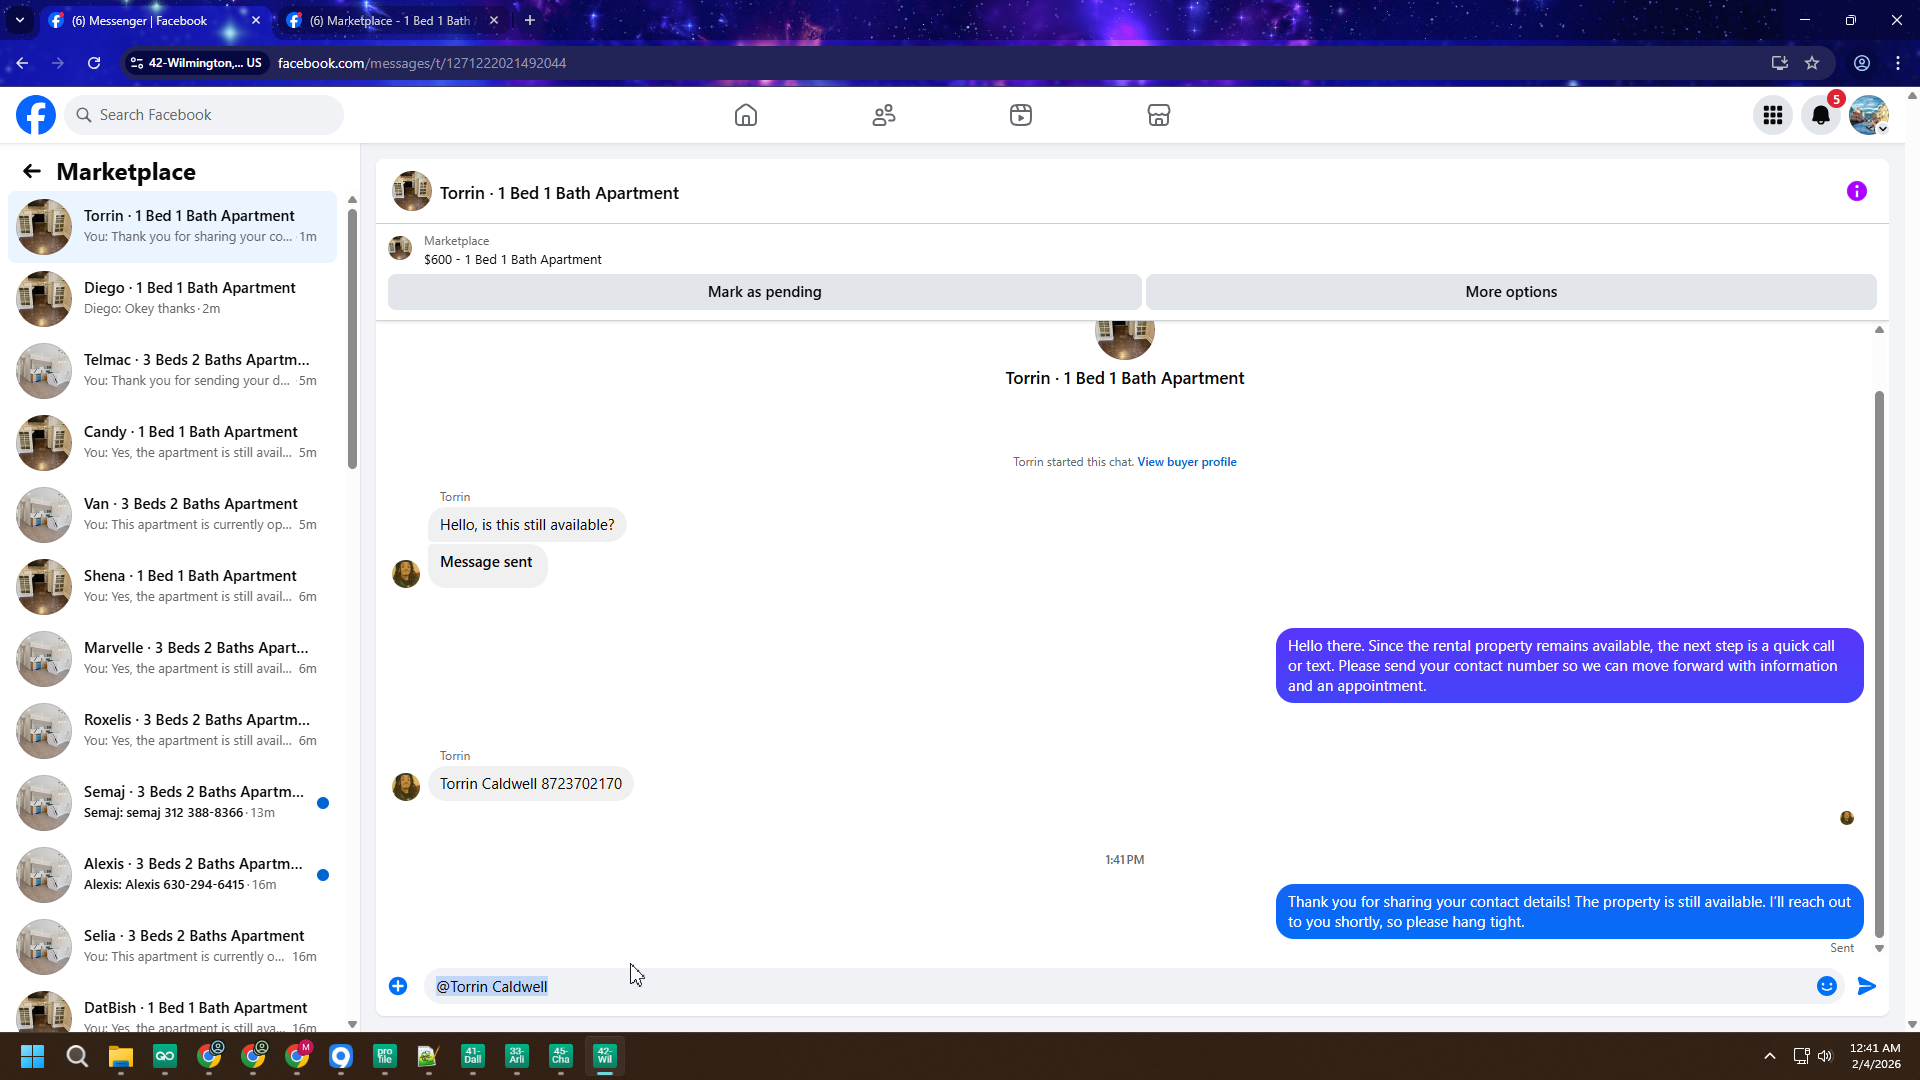Open the browser tab search dropdown

[19, 20]
